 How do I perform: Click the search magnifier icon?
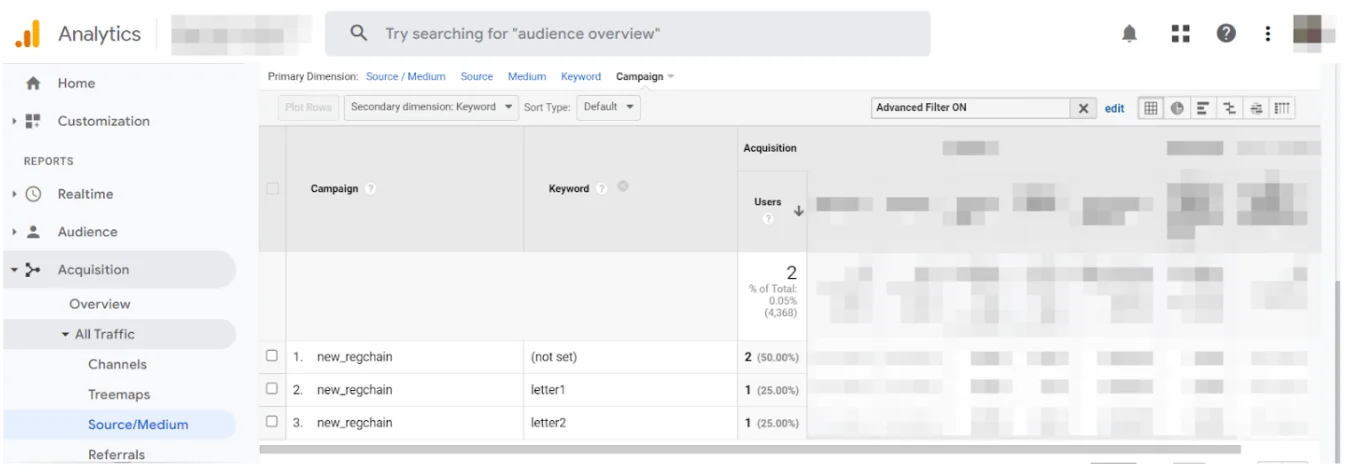(x=359, y=34)
